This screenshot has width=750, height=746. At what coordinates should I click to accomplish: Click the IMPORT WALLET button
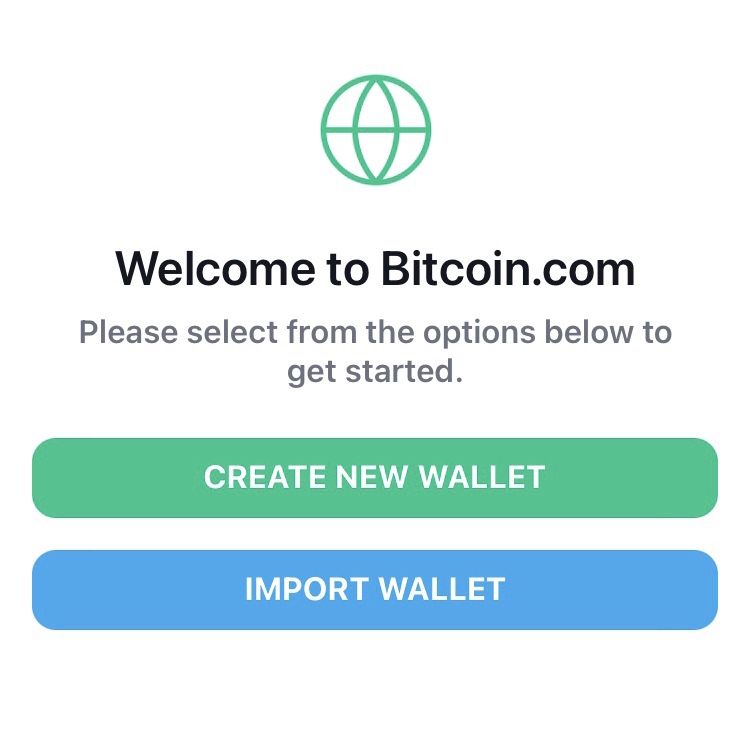pyautogui.click(x=375, y=590)
